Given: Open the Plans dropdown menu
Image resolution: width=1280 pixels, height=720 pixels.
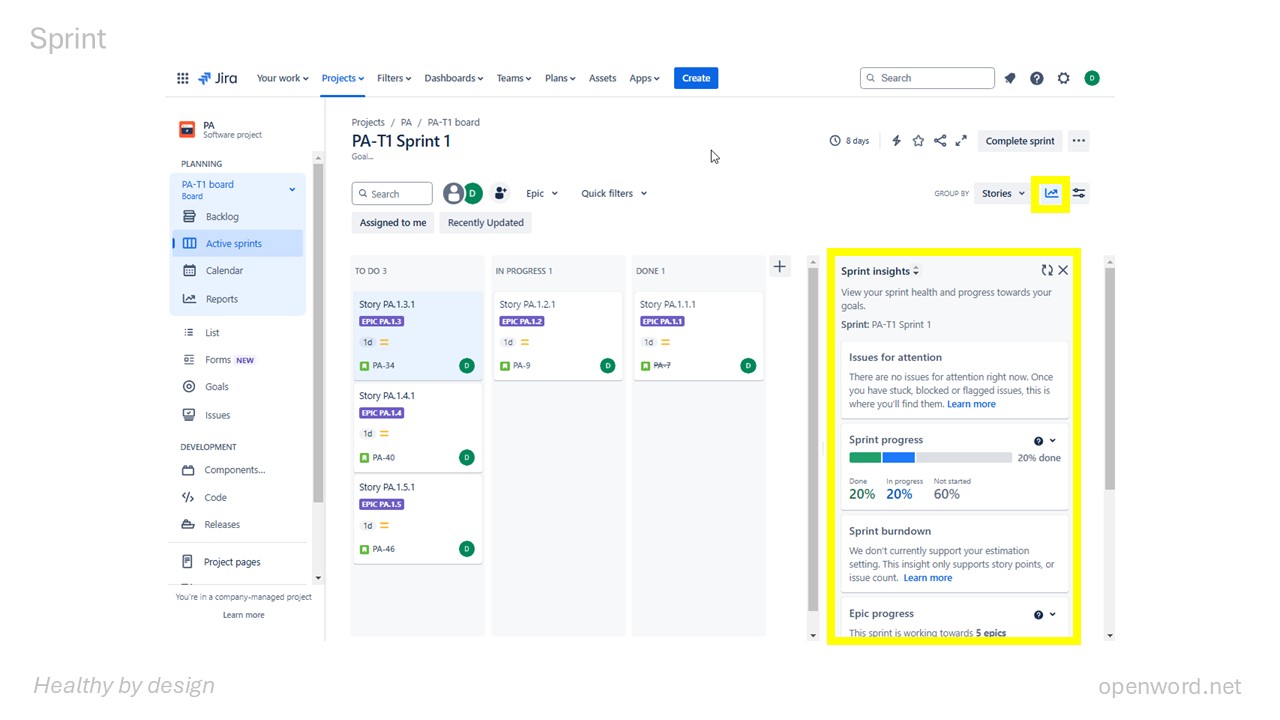Looking at the screenshot, I should [560, 78].
